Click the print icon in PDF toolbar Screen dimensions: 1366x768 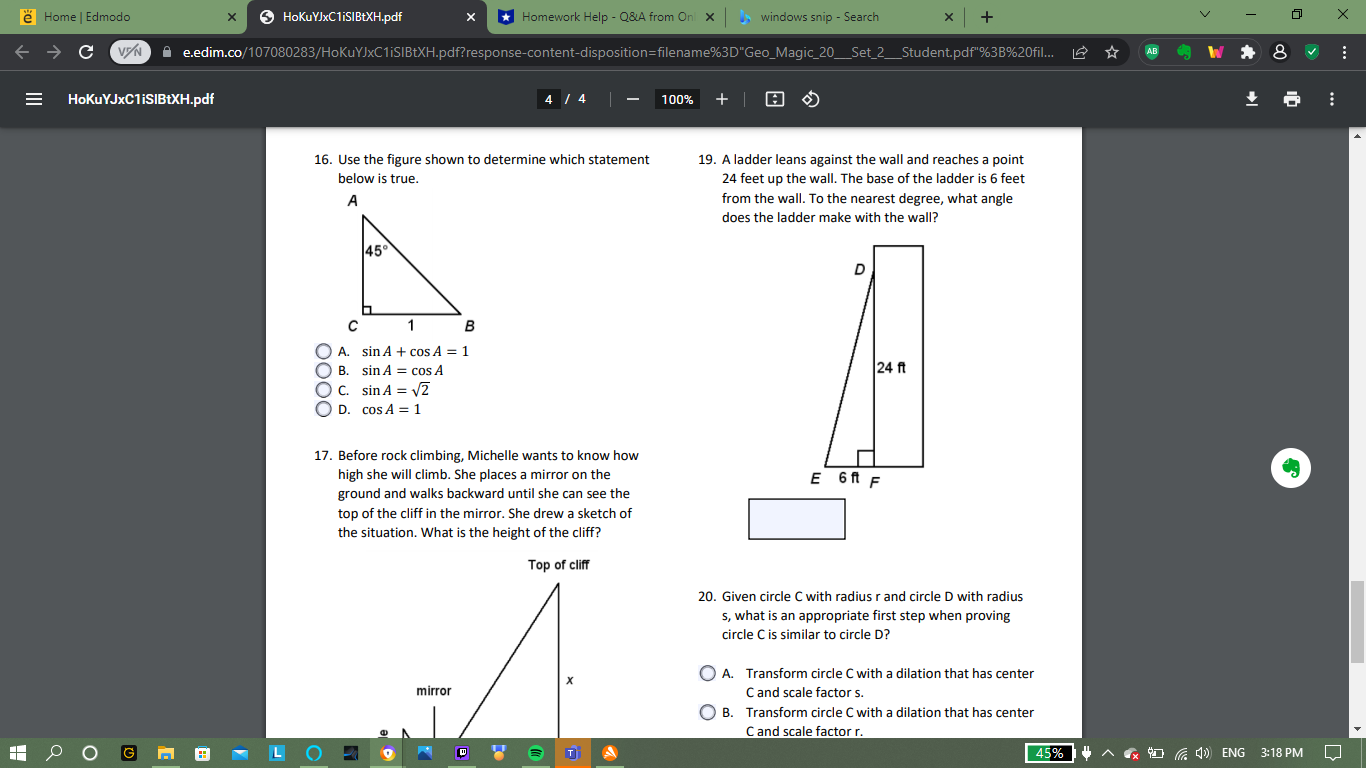[x=1292, y=99]
